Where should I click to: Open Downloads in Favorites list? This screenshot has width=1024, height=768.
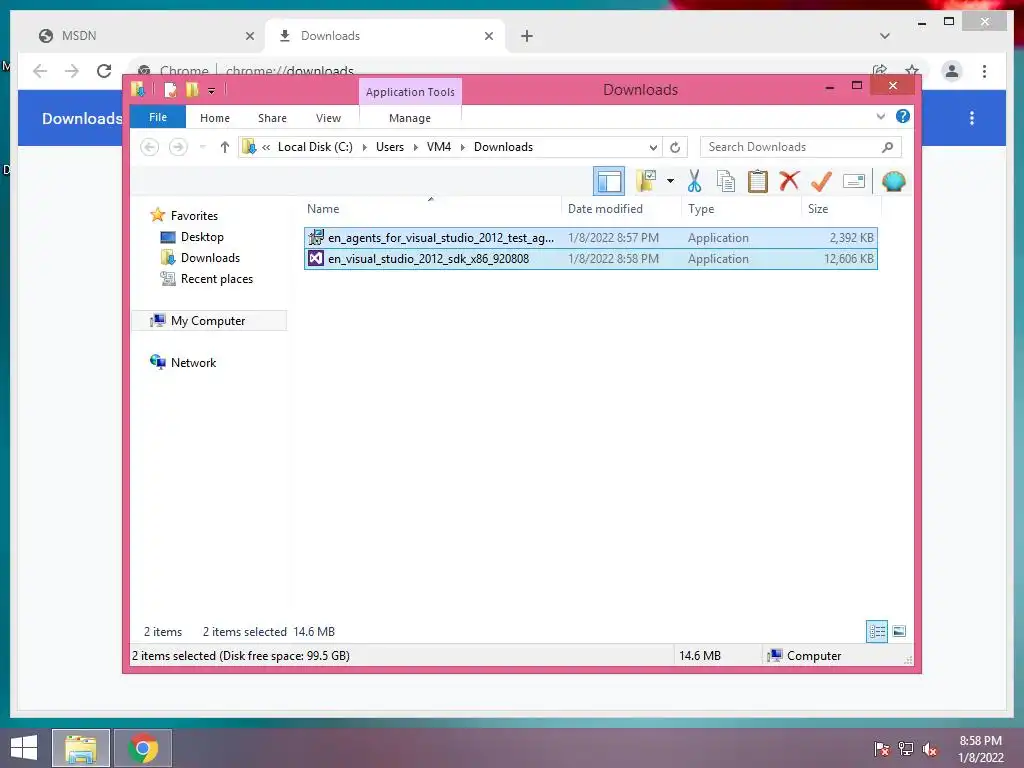click(x=210, y=258)
